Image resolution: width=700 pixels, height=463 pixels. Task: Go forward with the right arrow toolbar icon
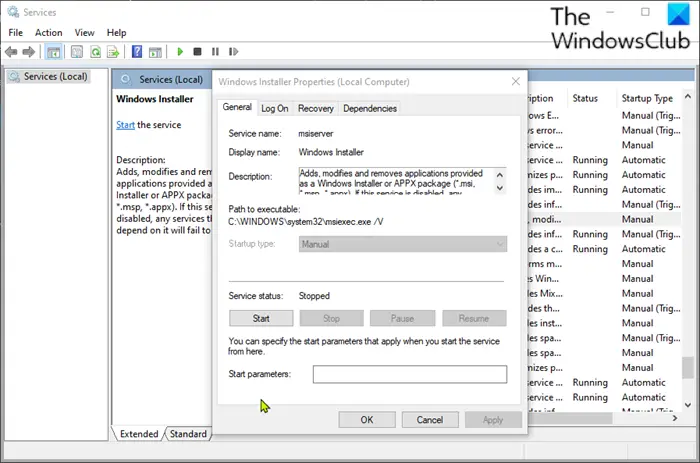tap(29, 52)
